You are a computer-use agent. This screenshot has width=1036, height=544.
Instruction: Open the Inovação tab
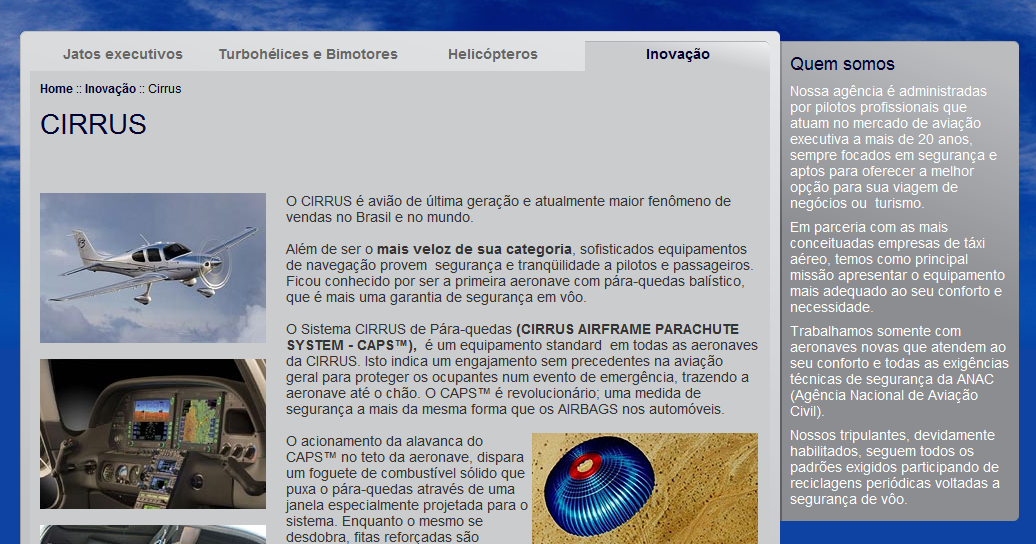(677, 54)
